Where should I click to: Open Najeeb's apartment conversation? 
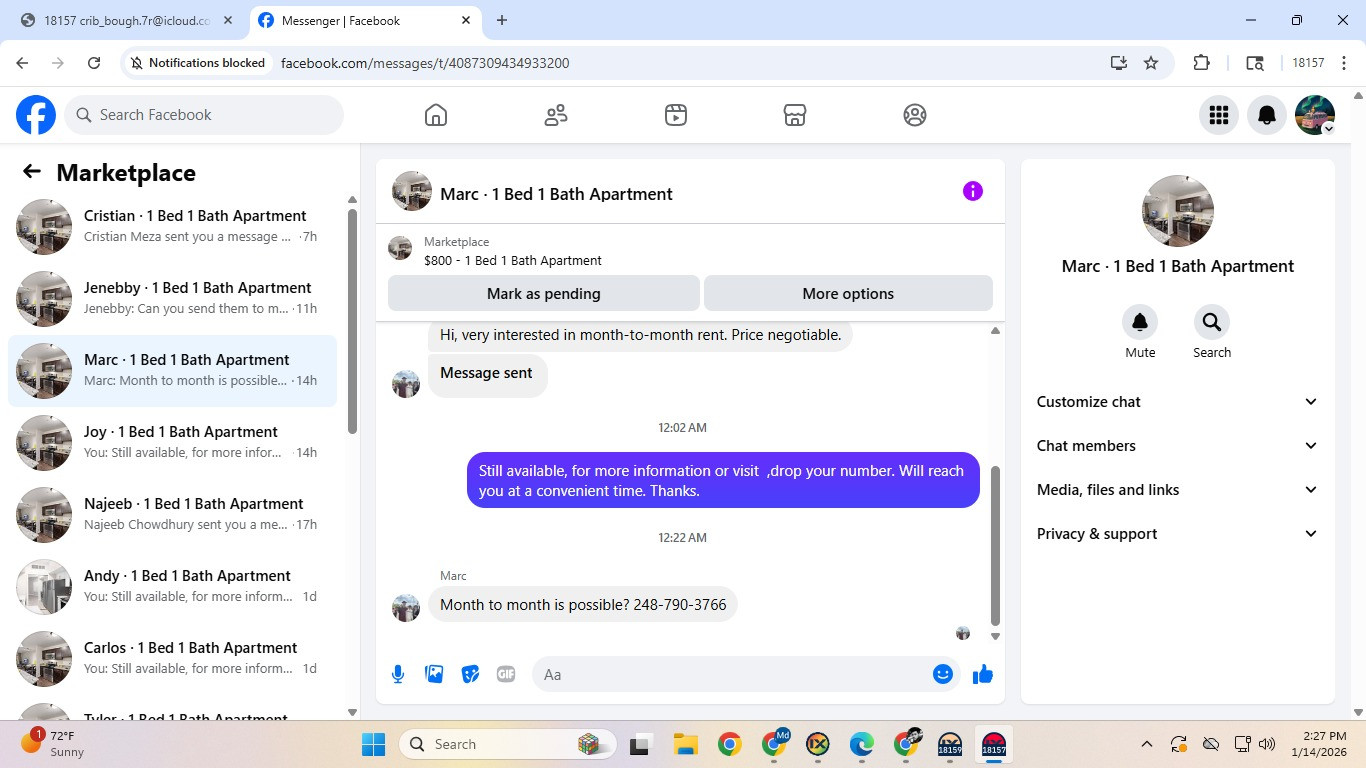coord(172,515)
